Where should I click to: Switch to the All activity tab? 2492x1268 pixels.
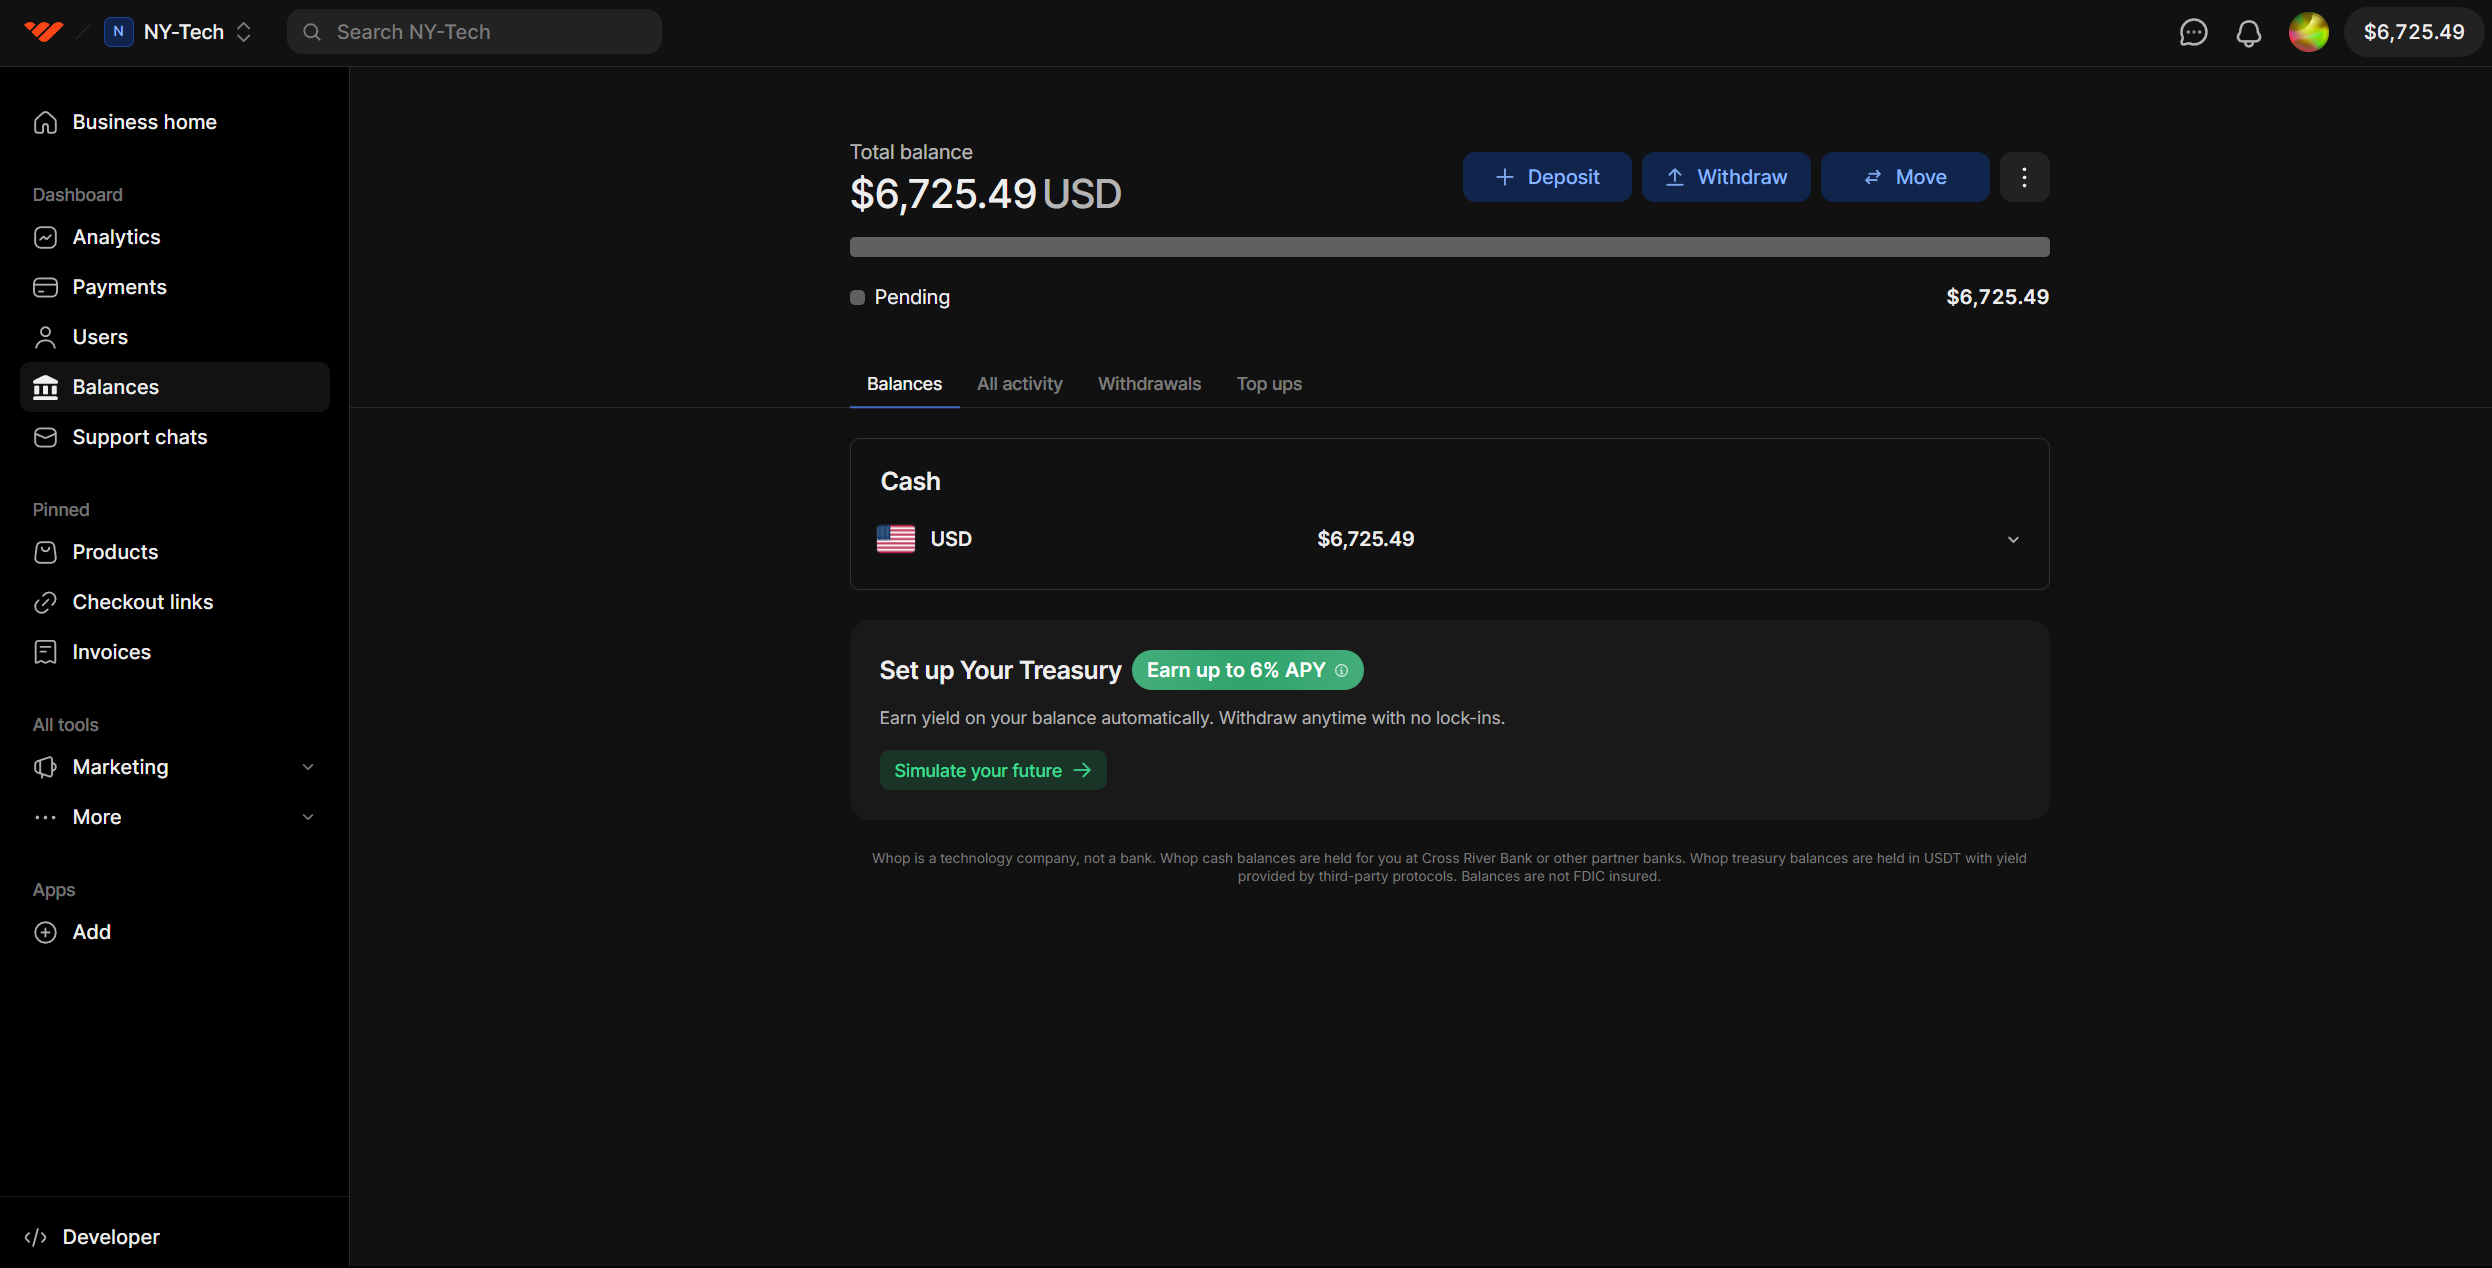(1019, 383)
